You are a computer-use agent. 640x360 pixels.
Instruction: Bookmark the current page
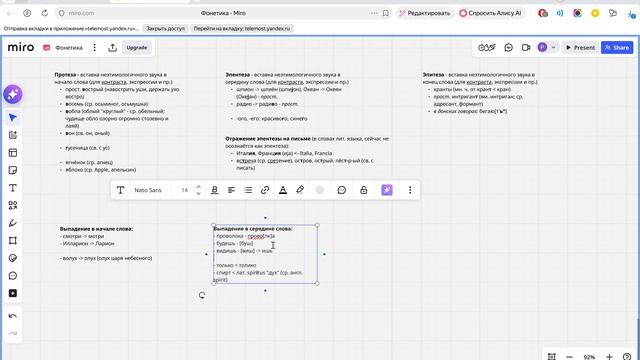point(385,13)
